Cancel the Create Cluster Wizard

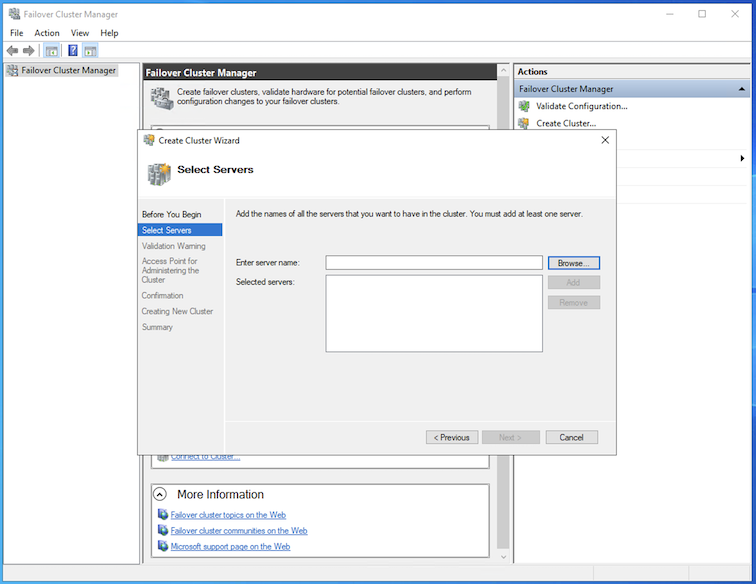coord(571,437)
